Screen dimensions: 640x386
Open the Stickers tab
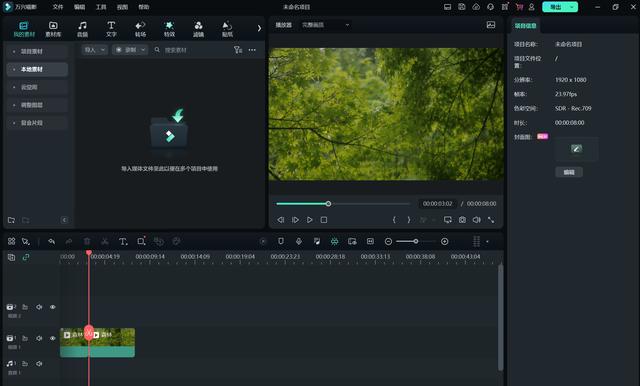[x=227, y=29]
